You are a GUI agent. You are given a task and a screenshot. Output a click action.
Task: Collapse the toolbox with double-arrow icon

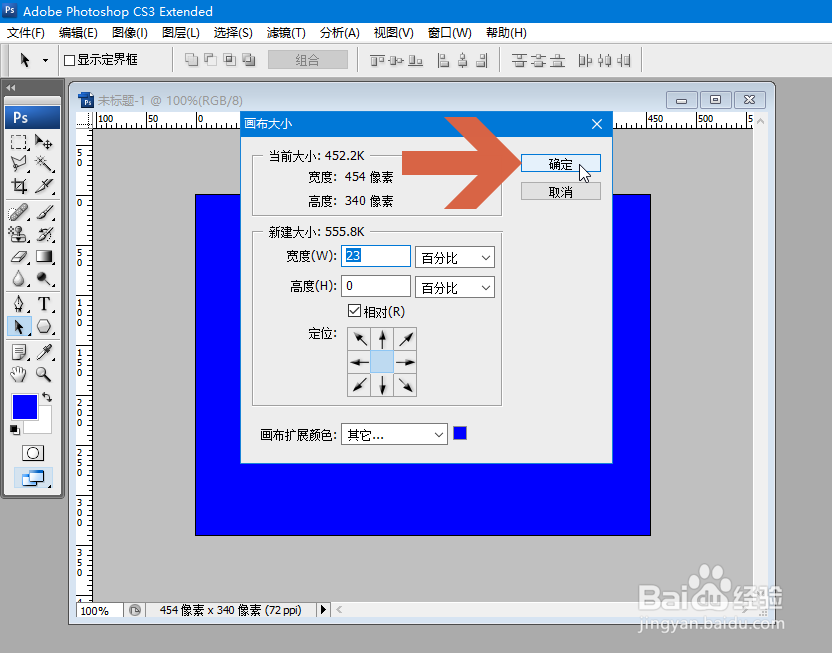pyautogui.click(x=11, y=88)
